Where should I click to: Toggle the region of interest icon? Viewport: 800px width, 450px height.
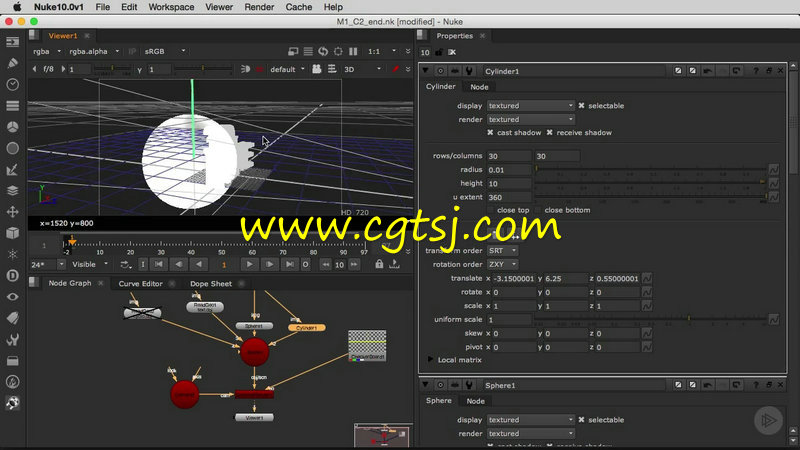pos(338,52)
